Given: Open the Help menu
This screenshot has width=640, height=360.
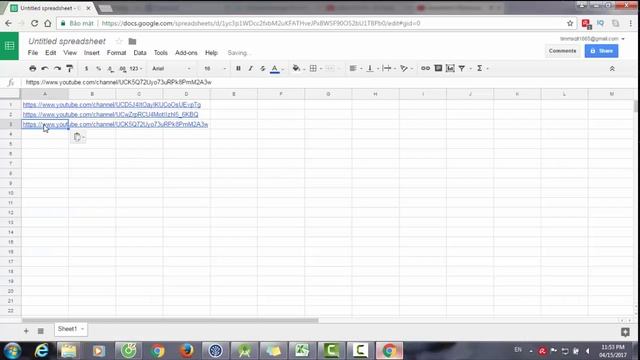Looking at the screenshot, I should pos(211,53).
